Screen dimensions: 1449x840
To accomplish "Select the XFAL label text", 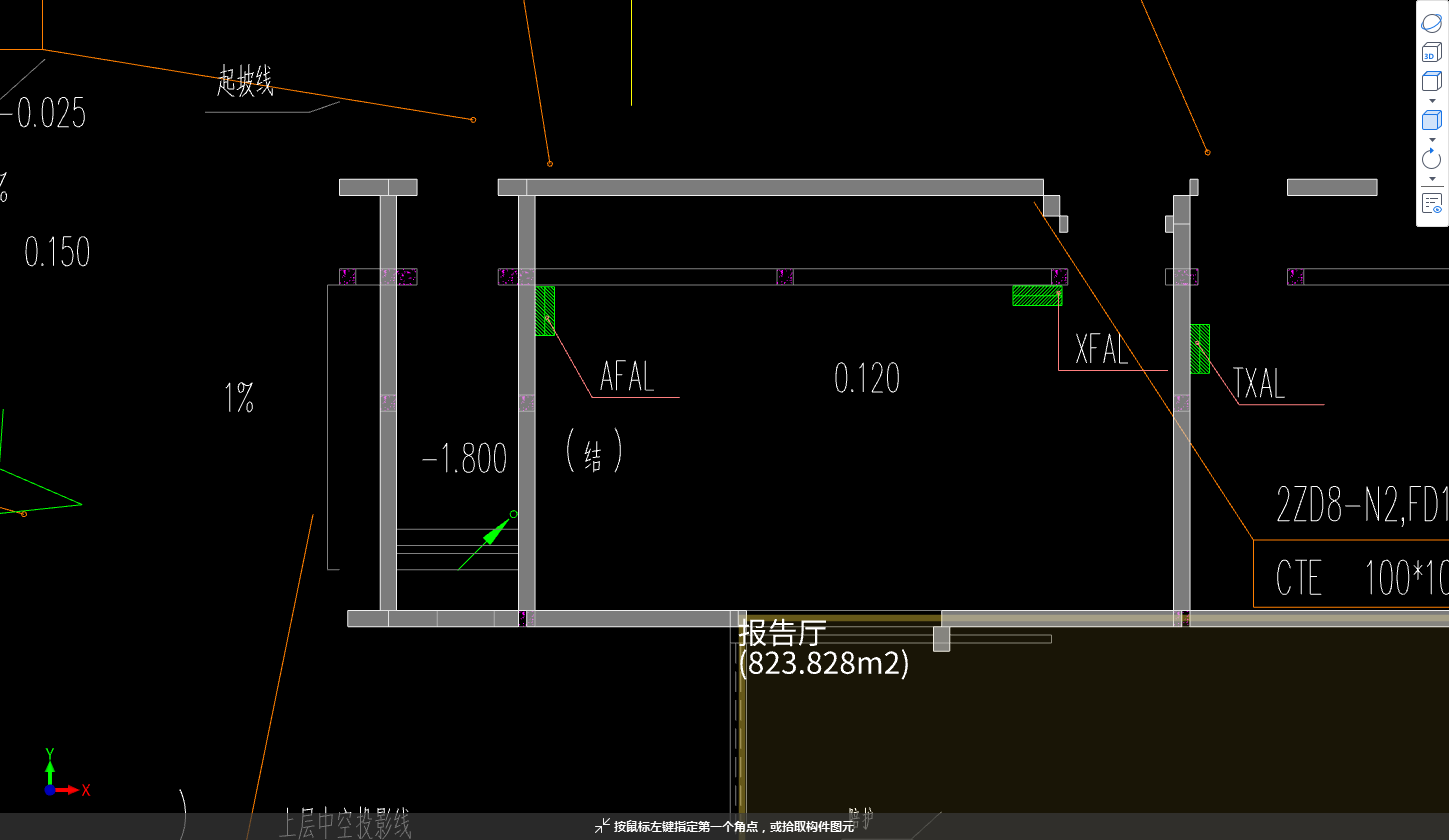I will point(1102,349).
